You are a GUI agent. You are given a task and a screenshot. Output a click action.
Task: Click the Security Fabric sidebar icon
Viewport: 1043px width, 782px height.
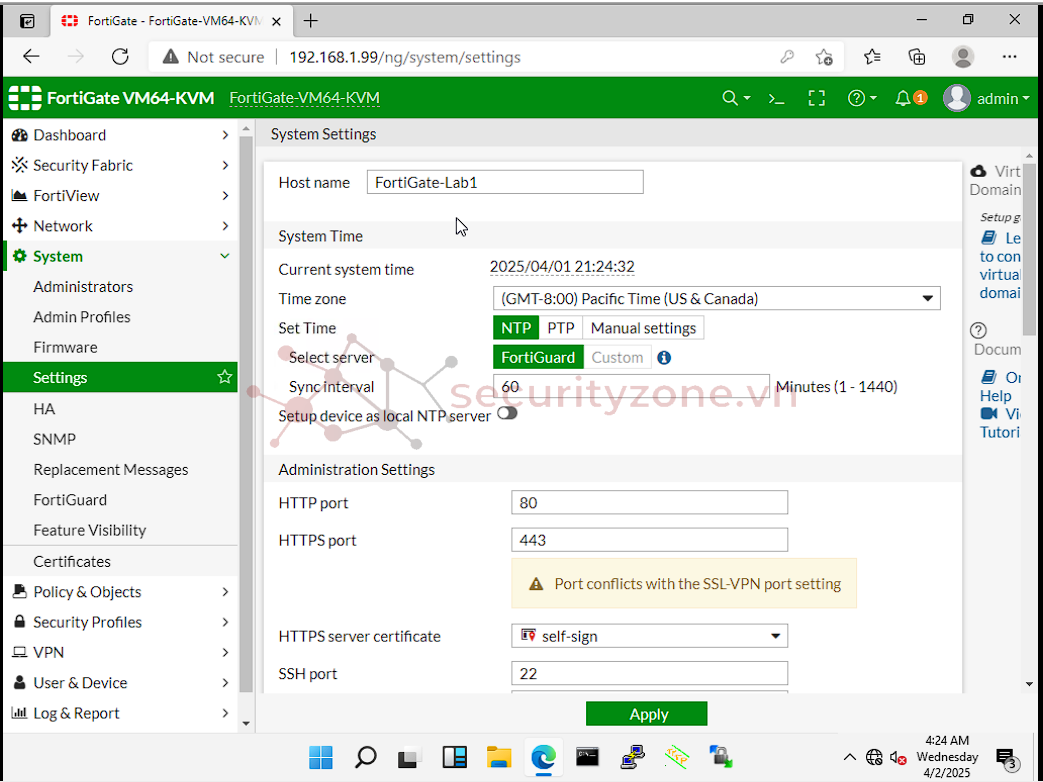click(x=20, y=165)
